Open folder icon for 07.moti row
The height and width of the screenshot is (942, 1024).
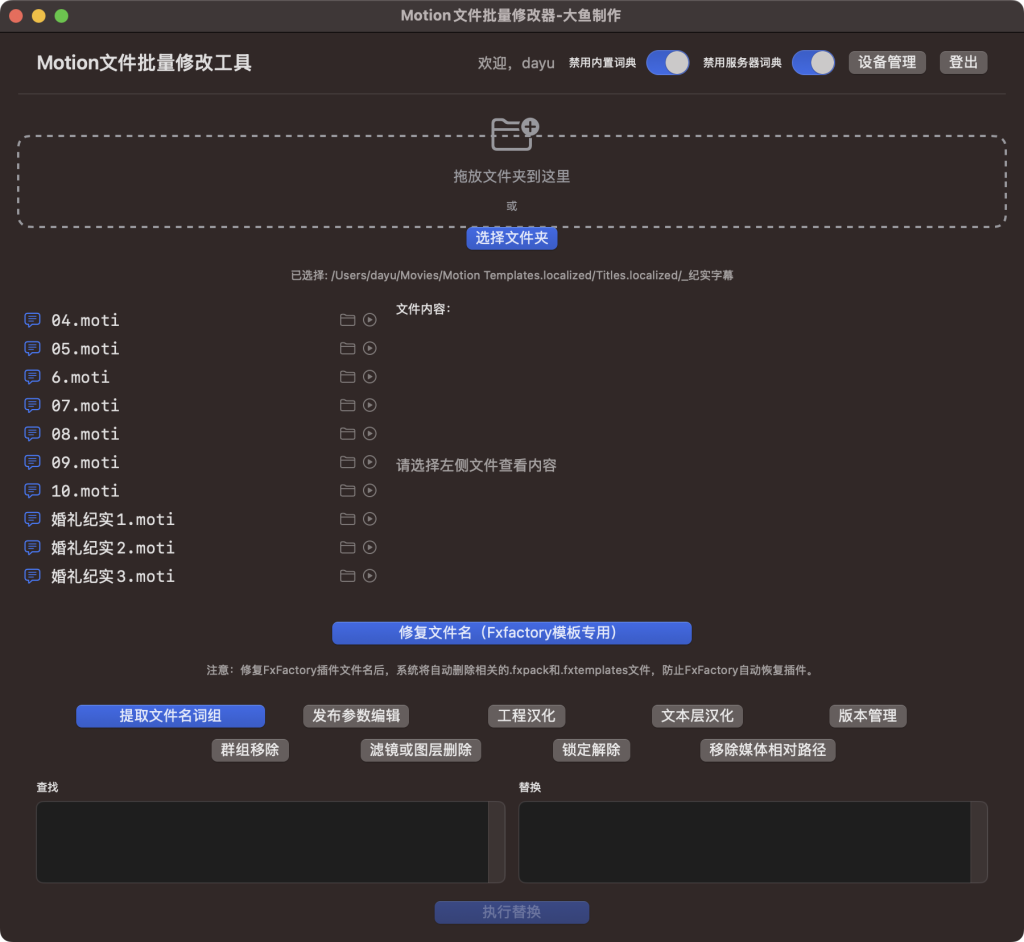347,406
